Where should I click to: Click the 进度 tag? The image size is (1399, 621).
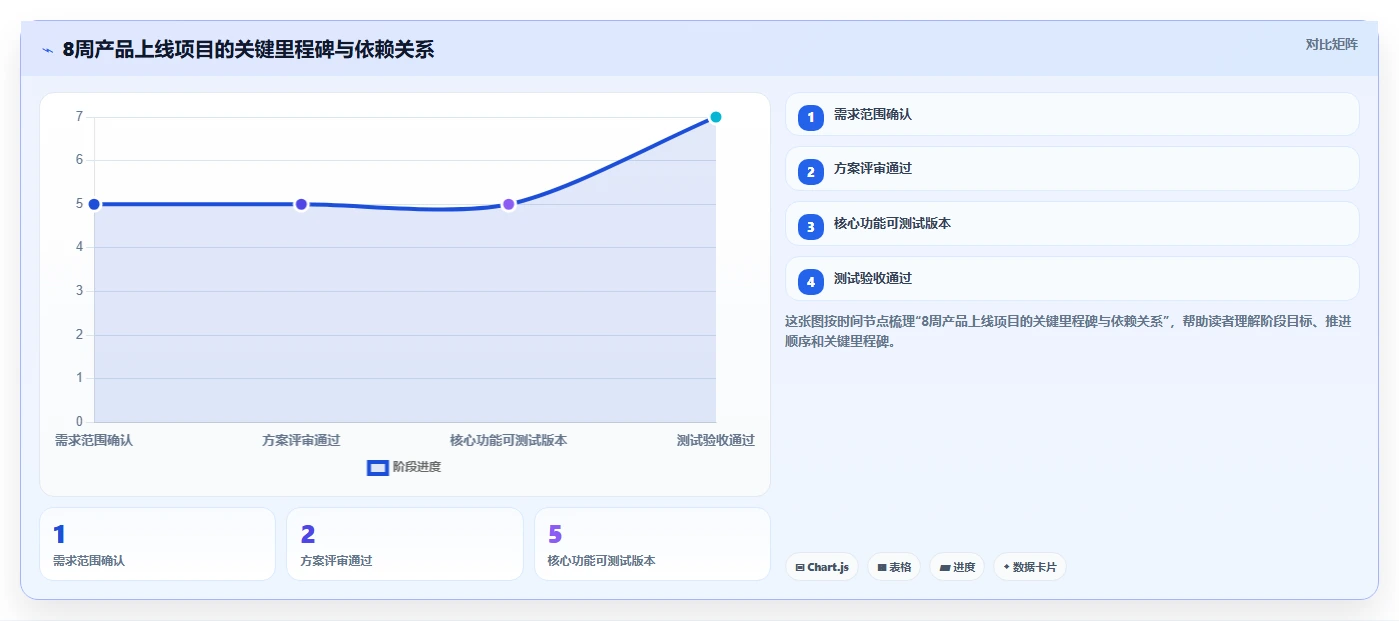coord(956,567)
